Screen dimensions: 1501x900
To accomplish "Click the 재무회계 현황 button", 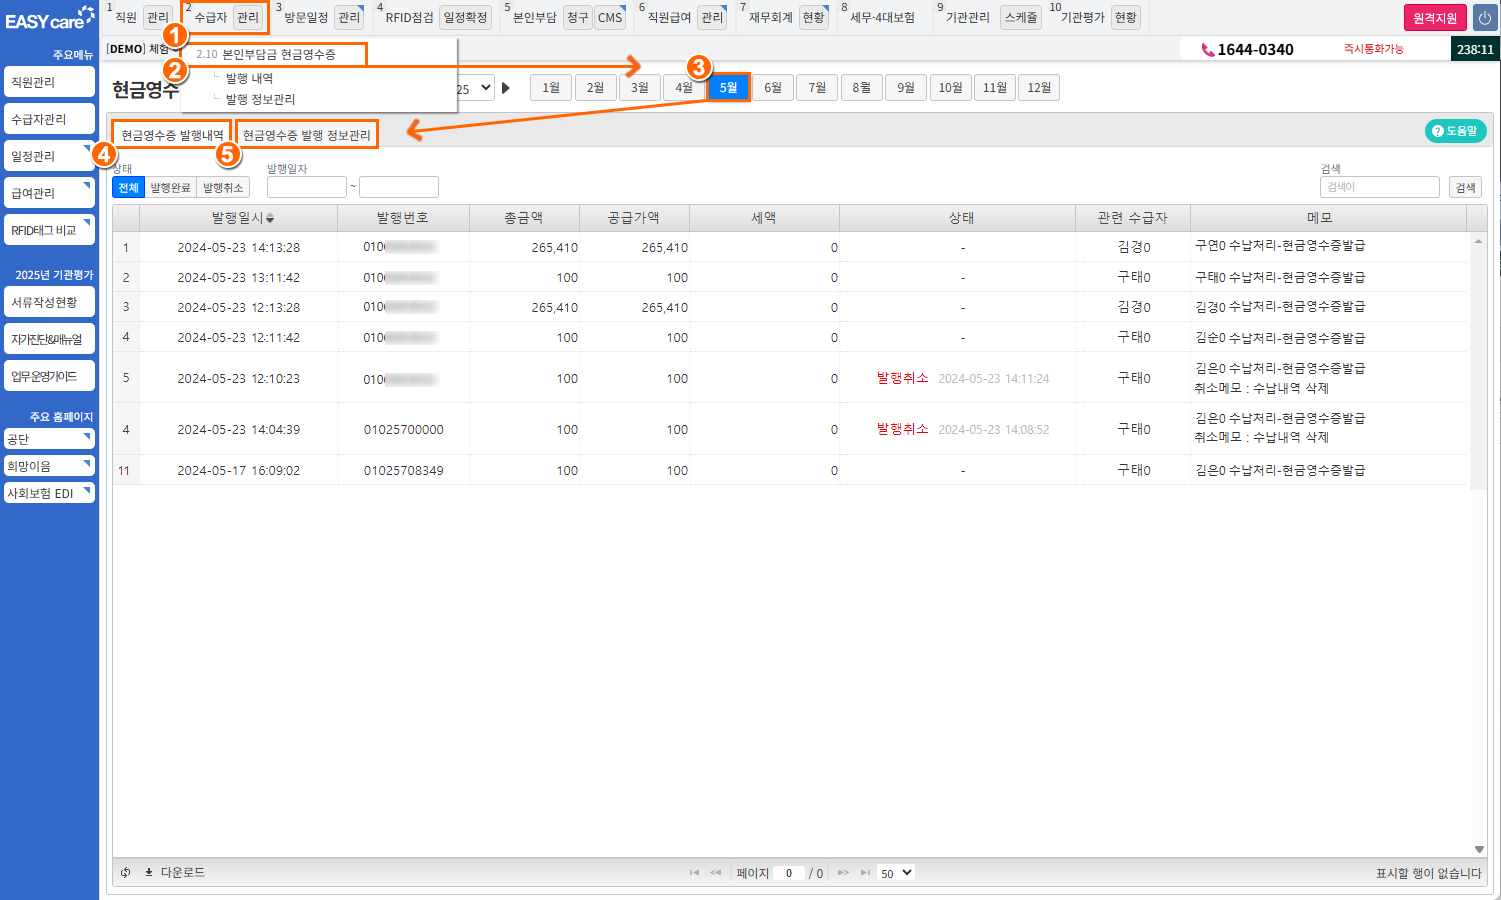I will click(x=814, y=17).
